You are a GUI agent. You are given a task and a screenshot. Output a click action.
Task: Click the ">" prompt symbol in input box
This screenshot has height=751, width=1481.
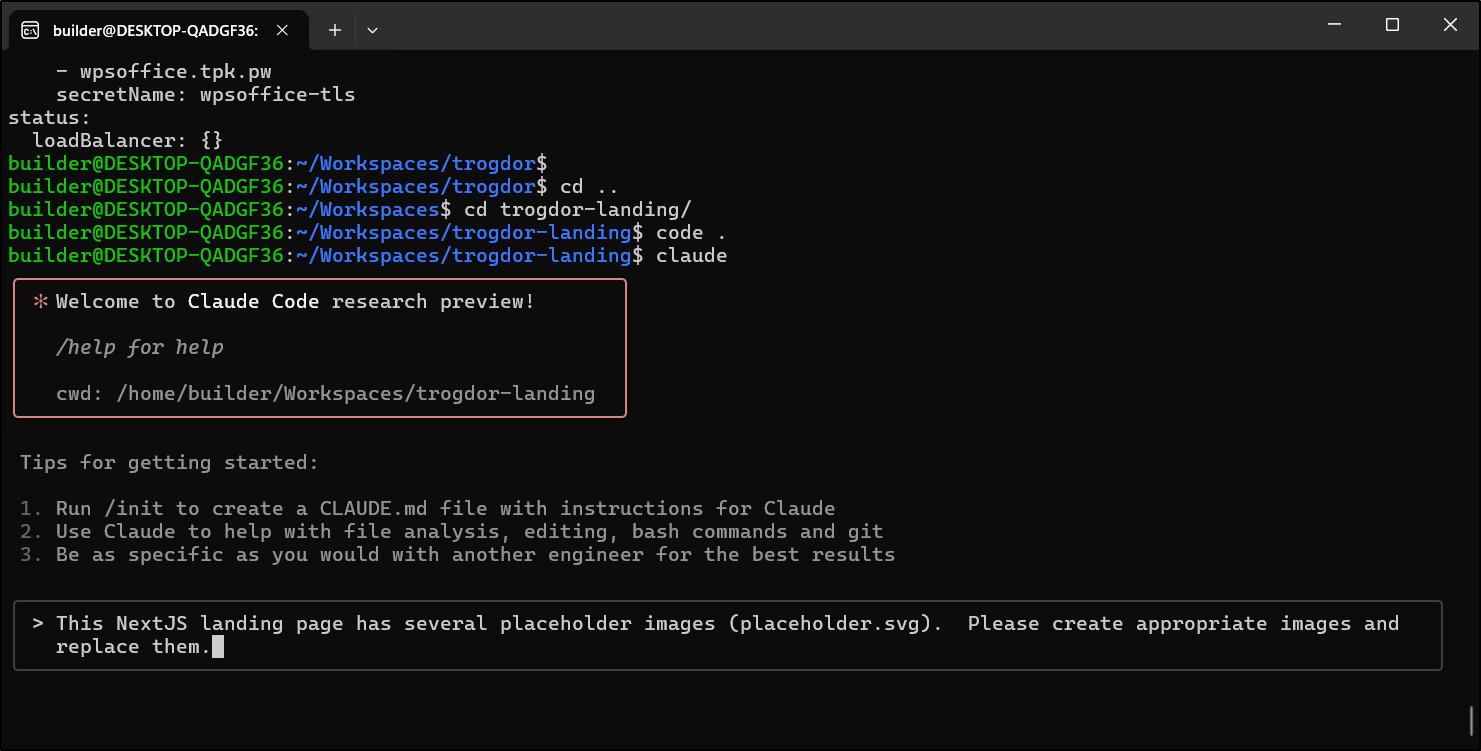coord(38,624)
